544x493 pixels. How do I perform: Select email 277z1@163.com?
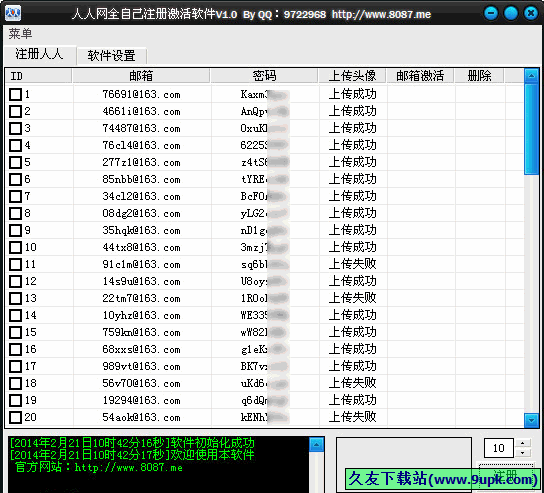click(142, 162)
